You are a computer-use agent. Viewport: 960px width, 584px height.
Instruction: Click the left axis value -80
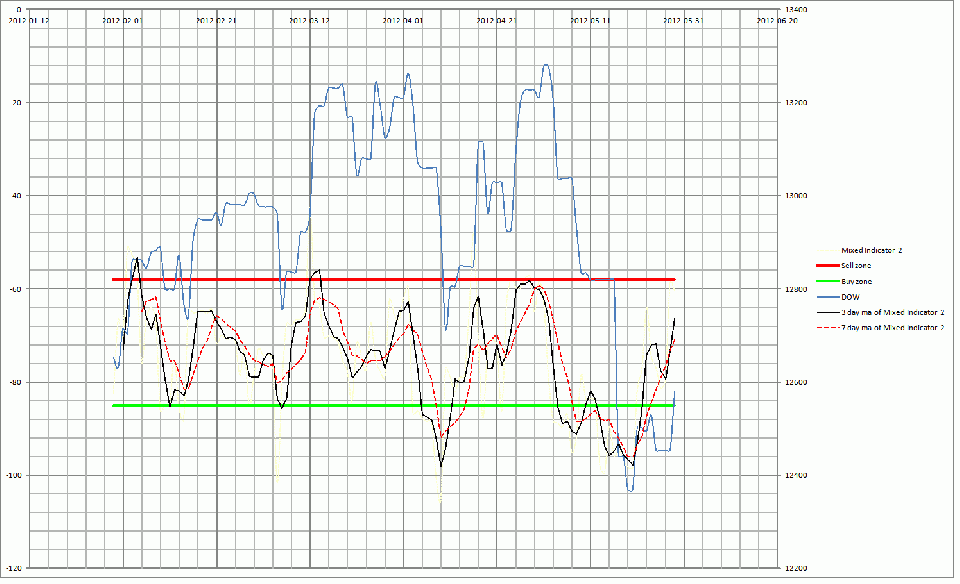[15, 382]
